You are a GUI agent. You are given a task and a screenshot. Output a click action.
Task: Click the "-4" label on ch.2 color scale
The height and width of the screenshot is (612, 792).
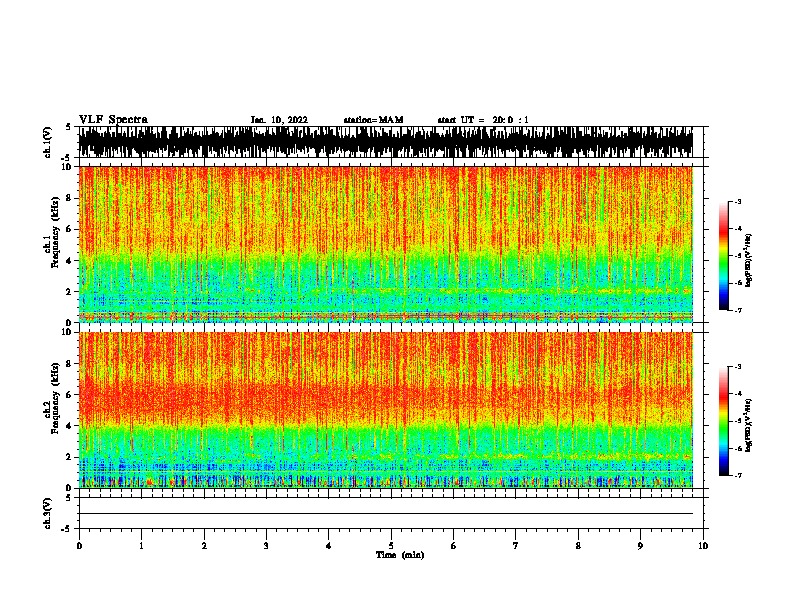(x=737, y=394)
